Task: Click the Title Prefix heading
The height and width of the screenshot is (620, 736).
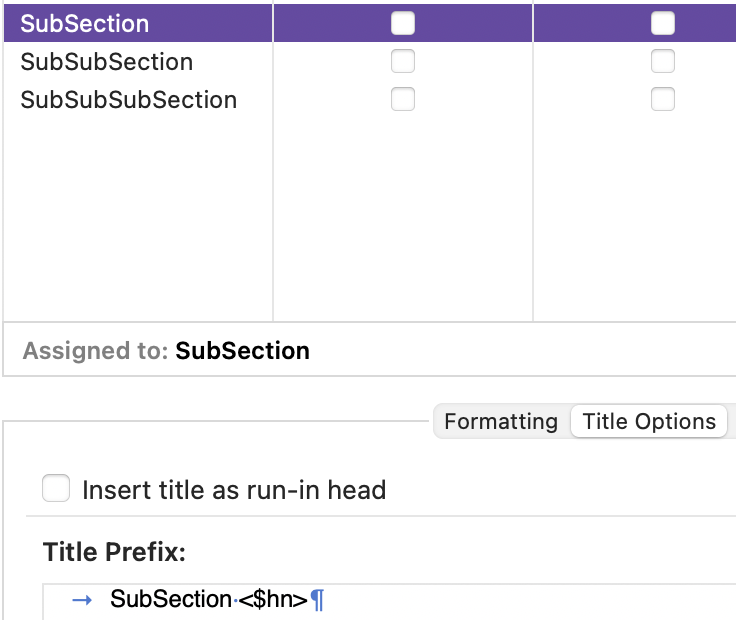Action: pyautogui.click(x=114, y=551)
